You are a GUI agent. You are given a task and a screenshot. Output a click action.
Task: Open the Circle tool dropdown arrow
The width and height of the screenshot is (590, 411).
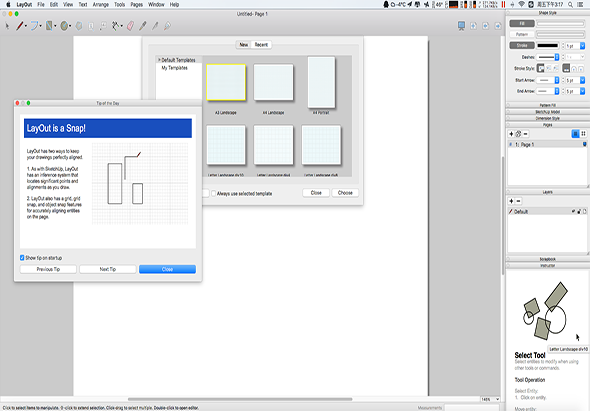tap(70, 26)
